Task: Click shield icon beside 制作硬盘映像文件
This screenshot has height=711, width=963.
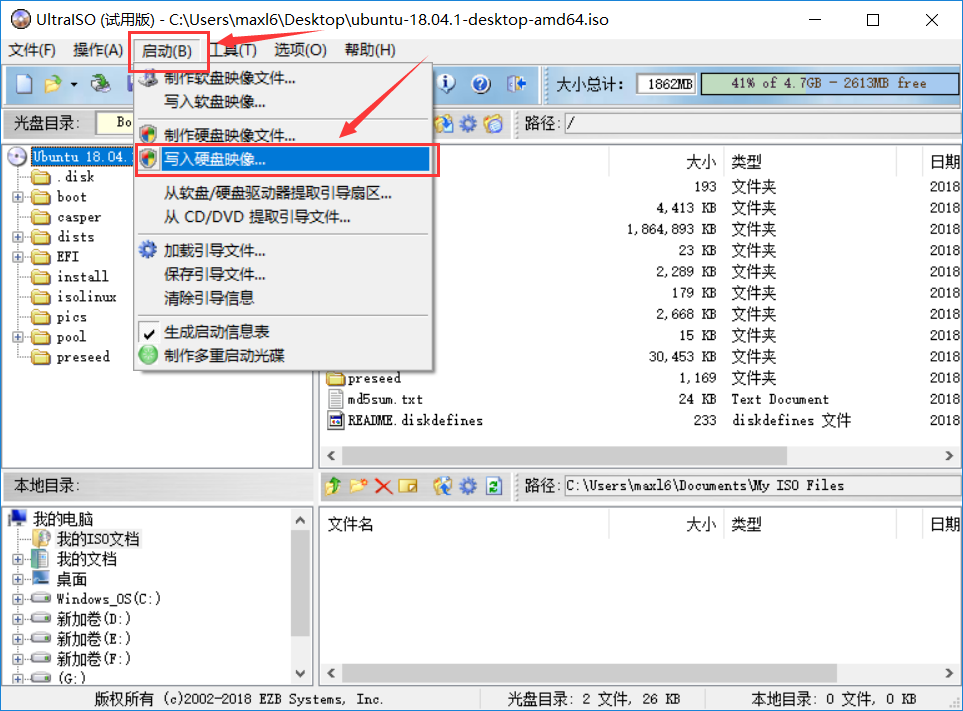Action: pos(148,134)
